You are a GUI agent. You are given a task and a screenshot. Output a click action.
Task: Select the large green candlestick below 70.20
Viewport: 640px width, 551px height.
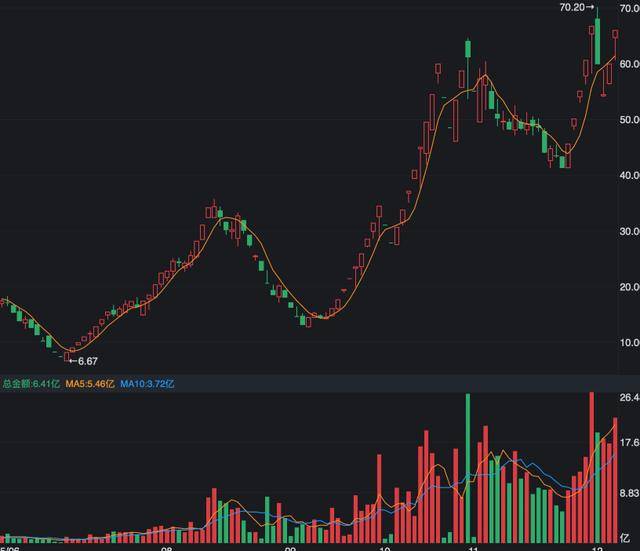pos(597,42)
